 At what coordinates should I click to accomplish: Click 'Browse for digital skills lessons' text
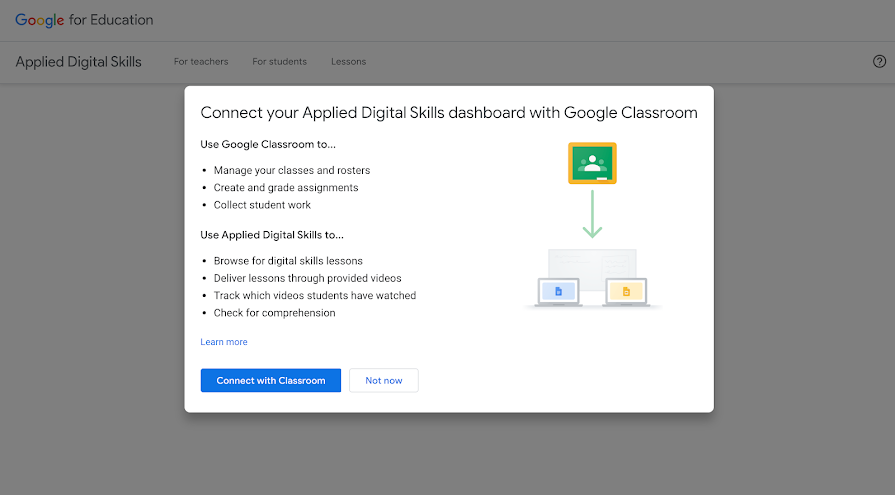tap(288, 261)
